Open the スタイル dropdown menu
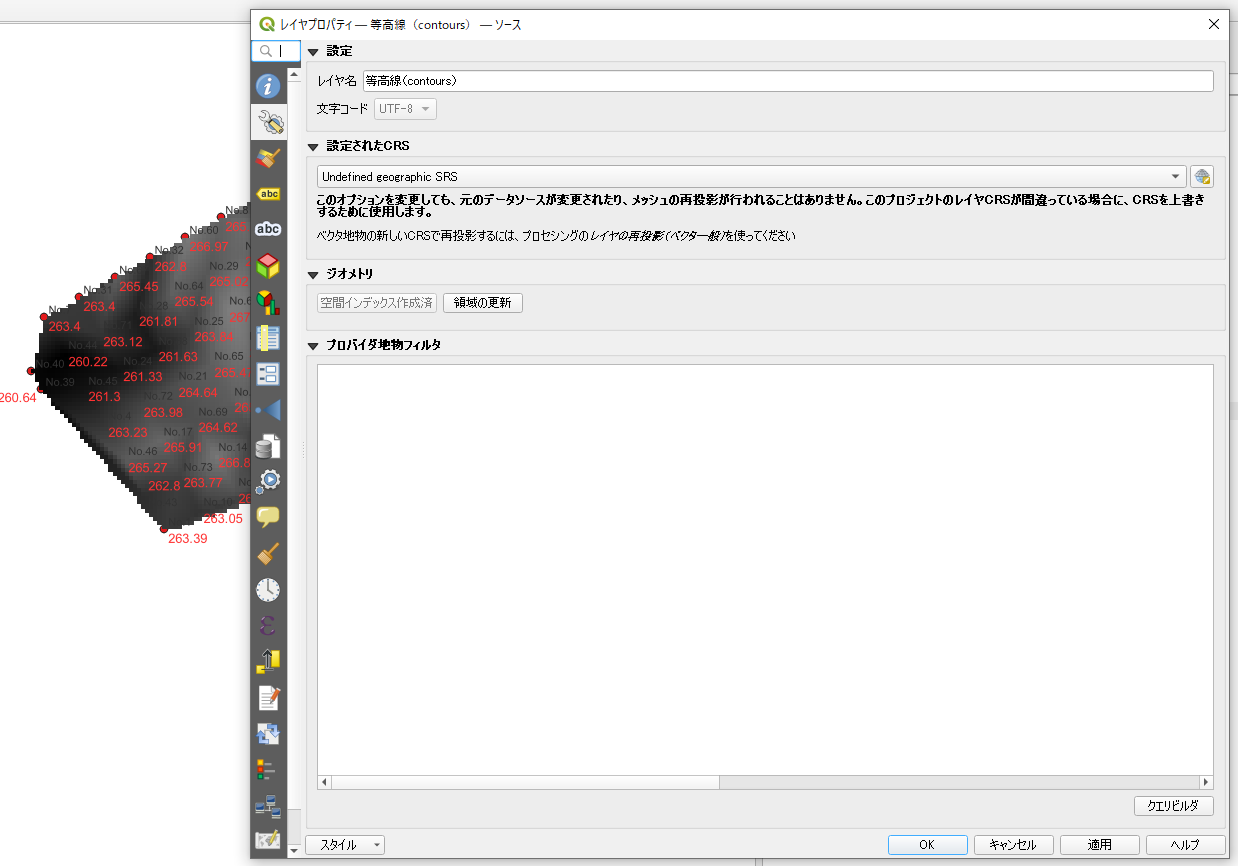Screen dimensions: 1238x866 point(345,845)
